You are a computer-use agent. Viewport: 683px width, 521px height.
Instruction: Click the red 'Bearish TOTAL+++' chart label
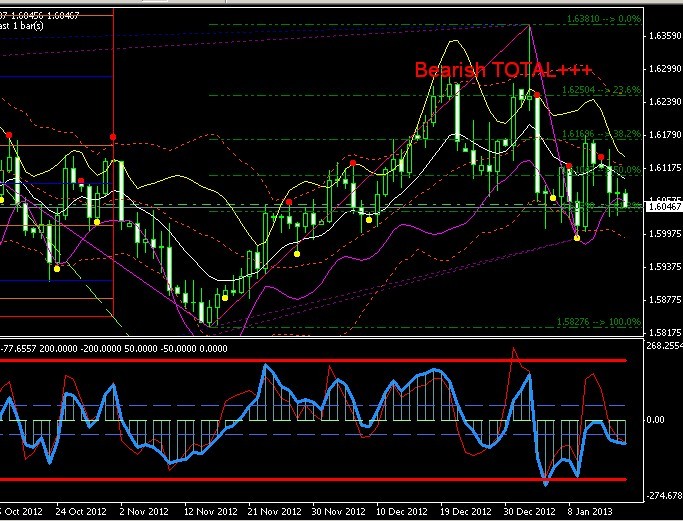(504, 70)
